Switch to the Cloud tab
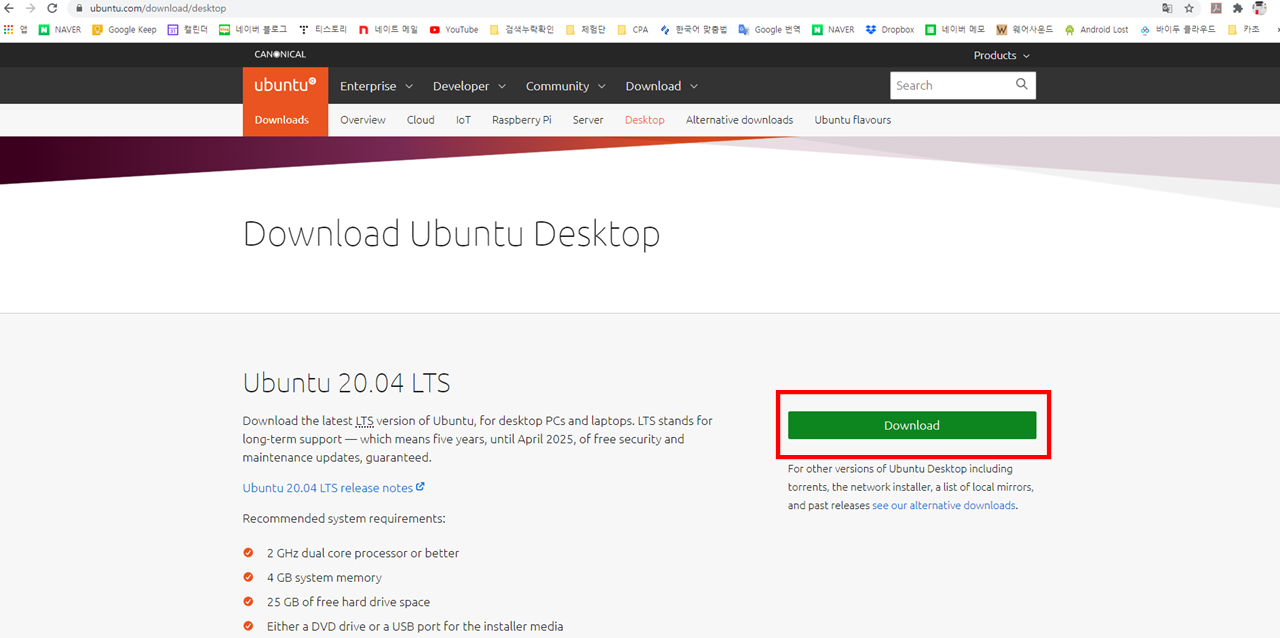1280x638 pixels. 421,120
